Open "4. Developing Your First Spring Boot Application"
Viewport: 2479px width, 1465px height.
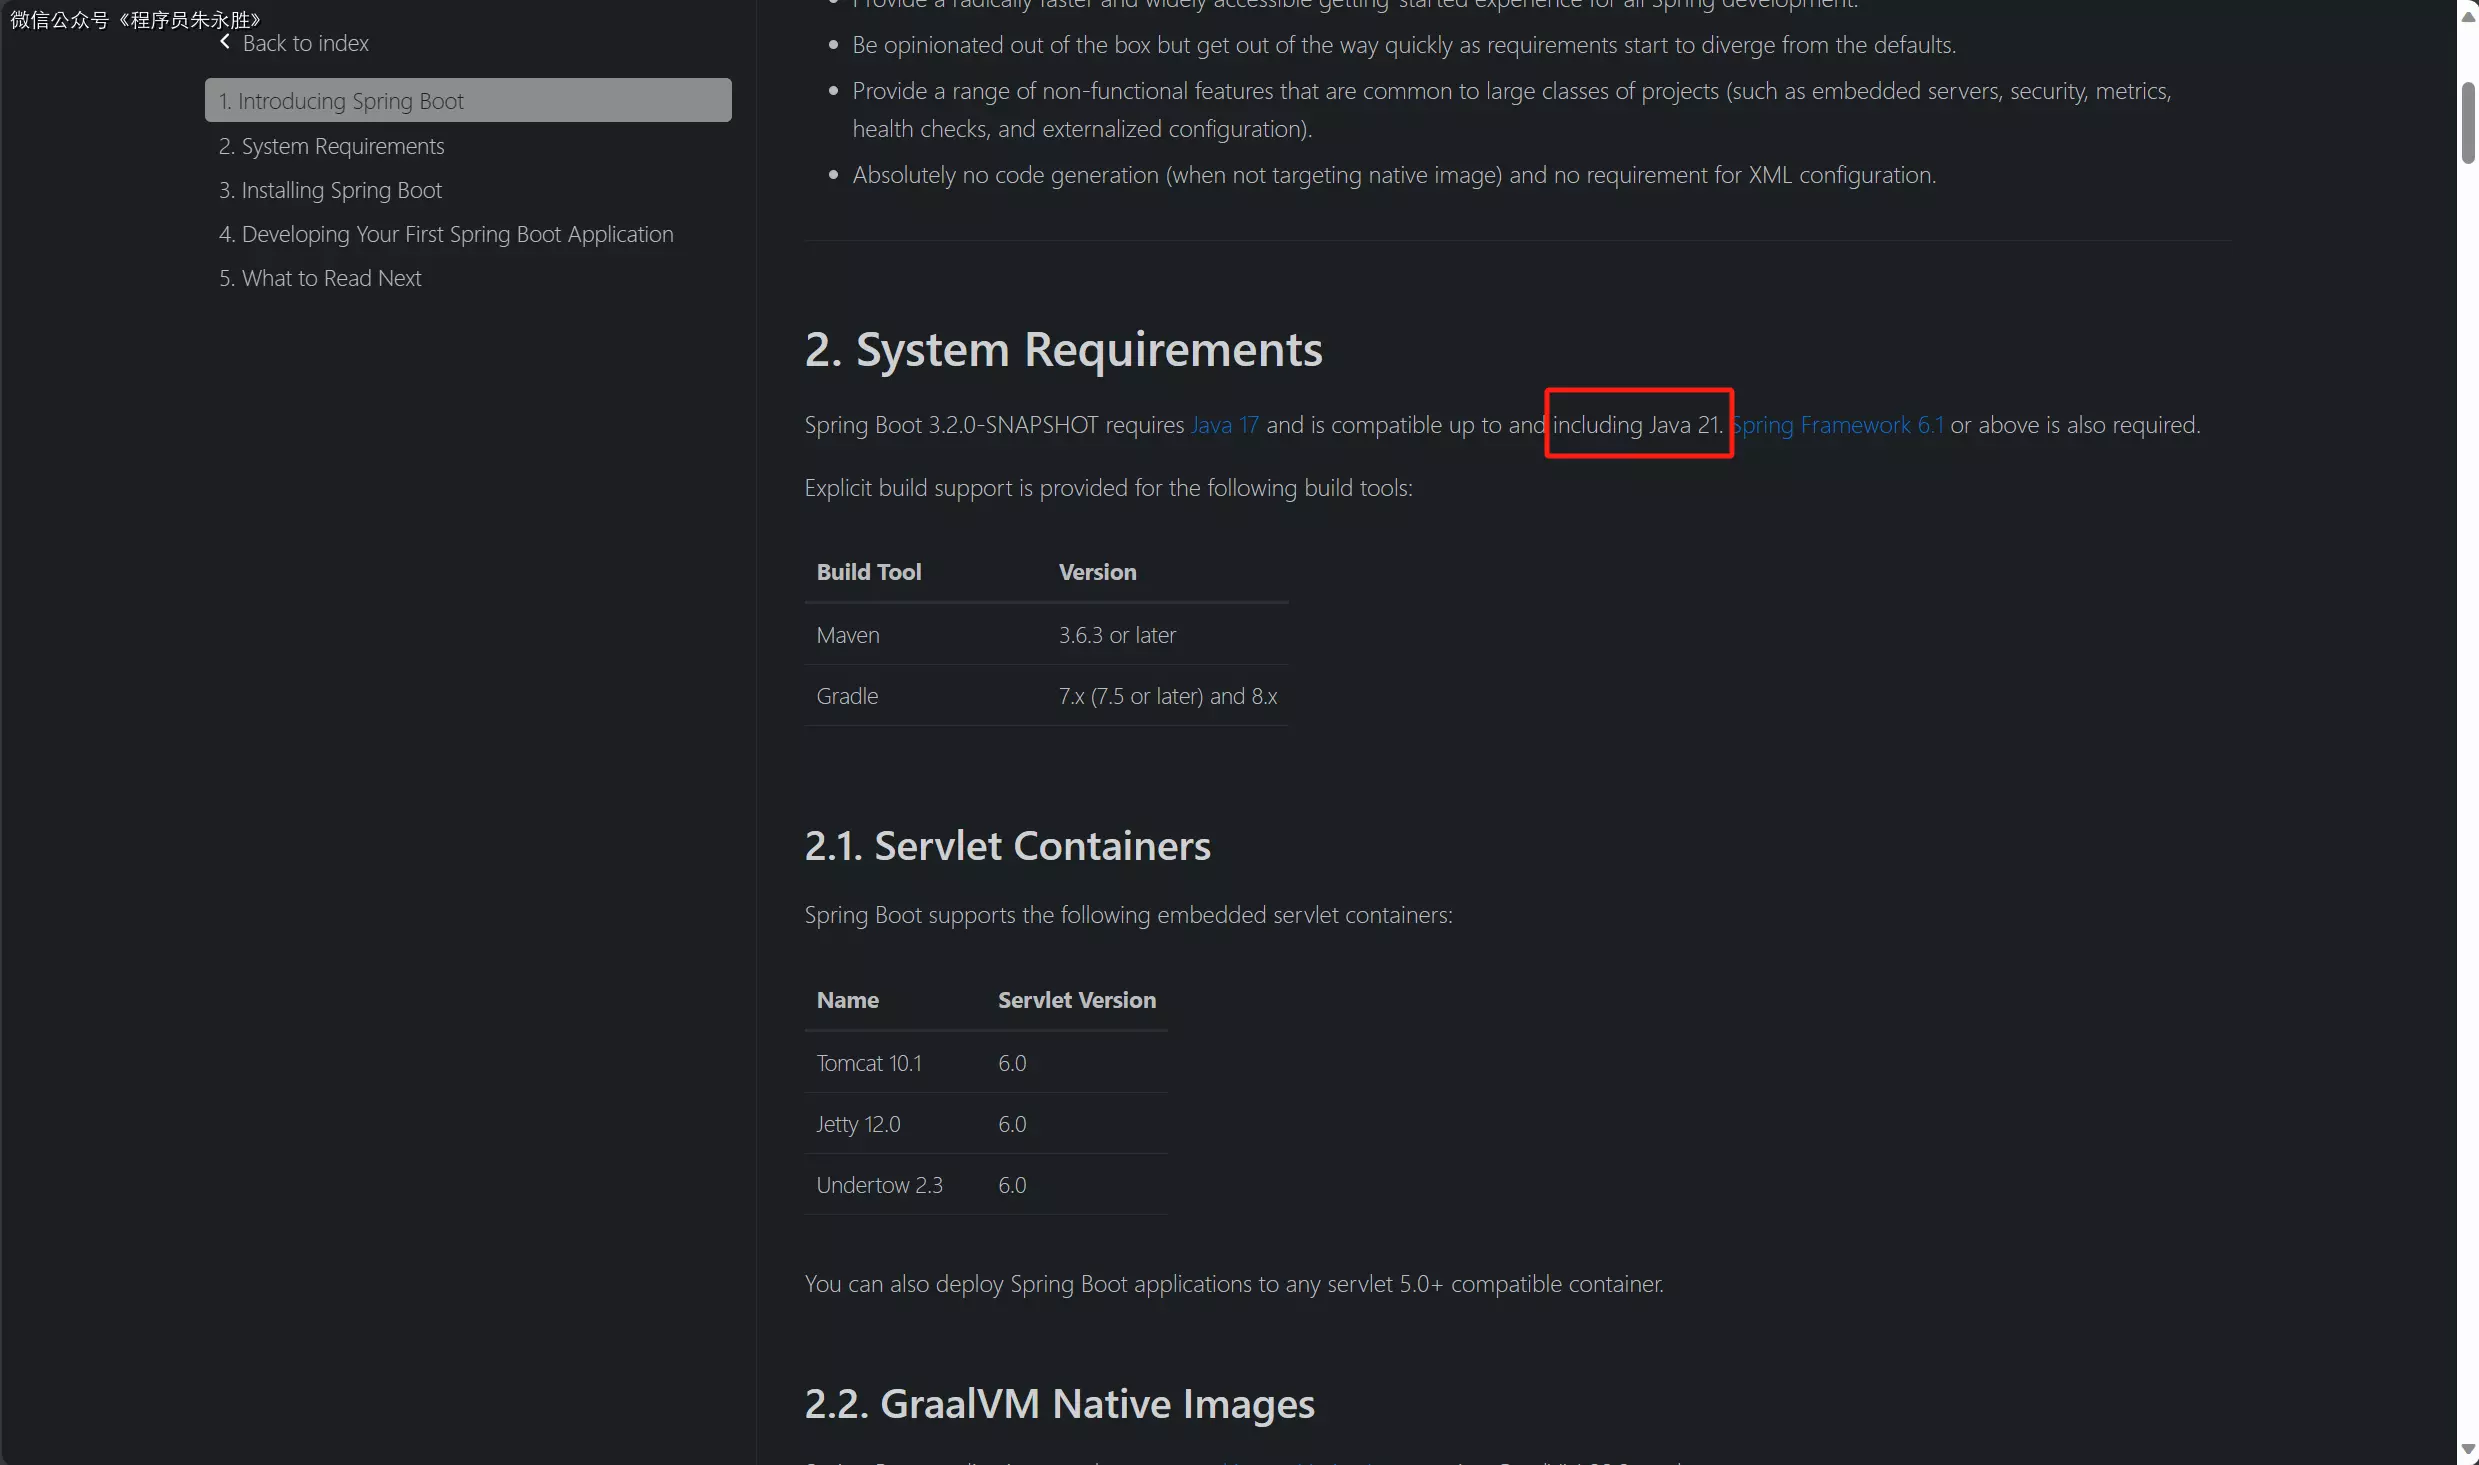[446, 234]
